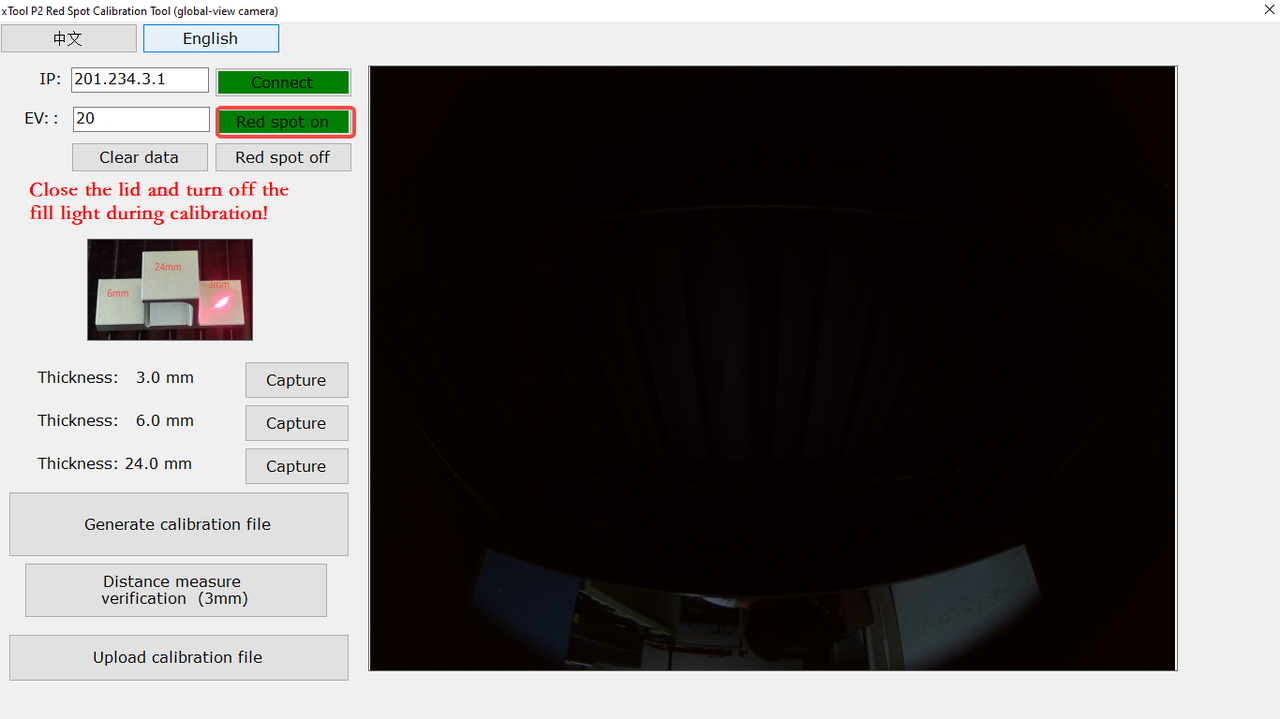Image resolution: width=1280 pixels, height=719 pixels.
Task: Capture the 24.0 mm thickness sample
Action: pos(296,467)
